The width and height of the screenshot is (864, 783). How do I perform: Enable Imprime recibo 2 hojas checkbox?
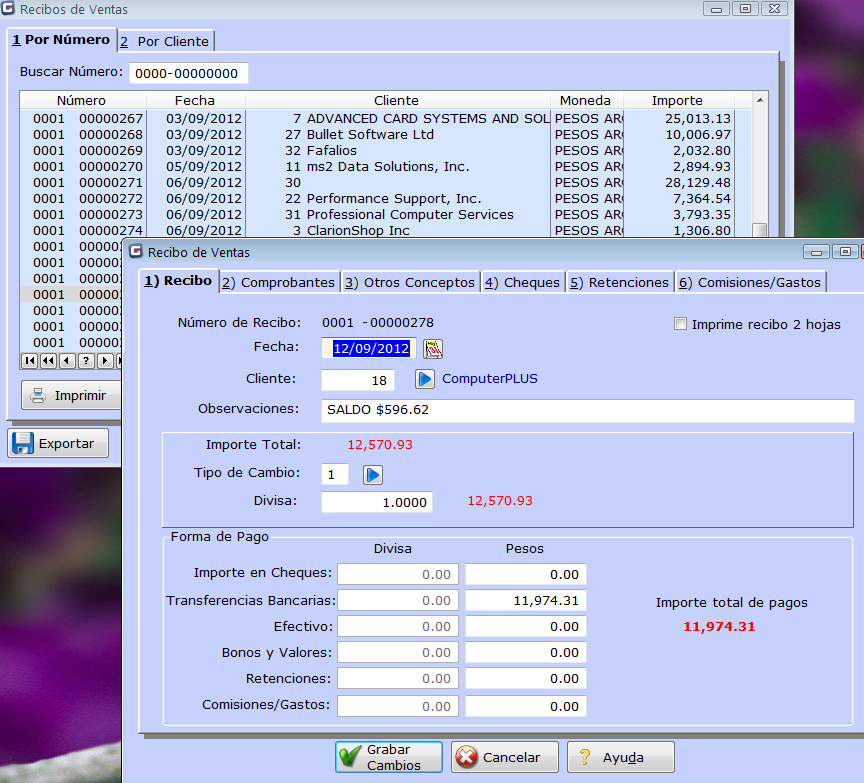point(681,324)
